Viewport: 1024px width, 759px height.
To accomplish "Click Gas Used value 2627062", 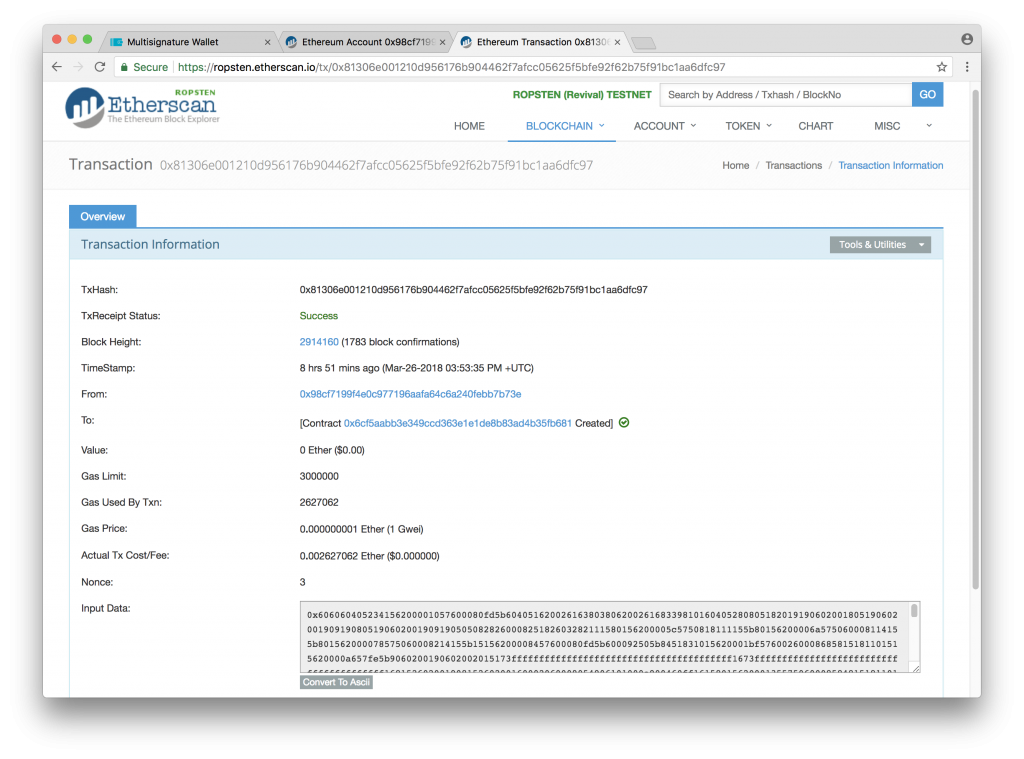I will point(319,502).
